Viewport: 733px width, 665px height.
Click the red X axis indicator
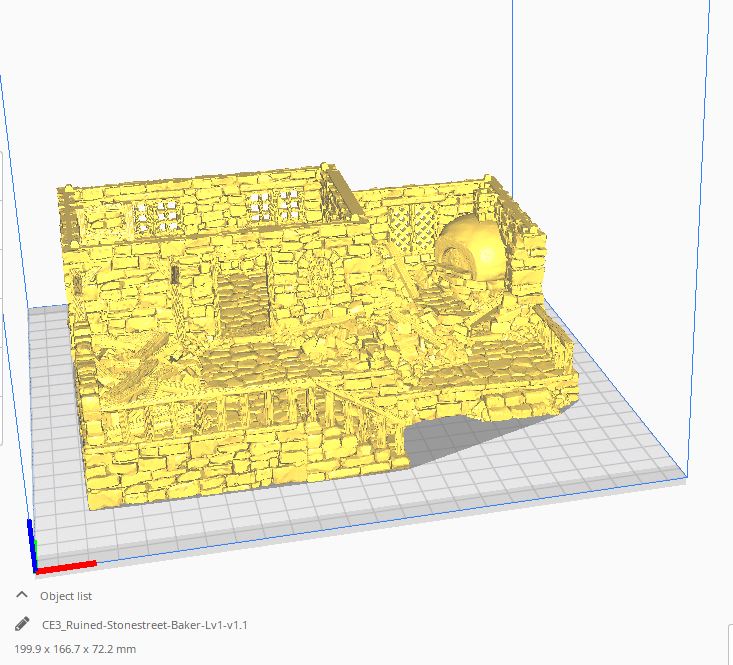(66, 567)
